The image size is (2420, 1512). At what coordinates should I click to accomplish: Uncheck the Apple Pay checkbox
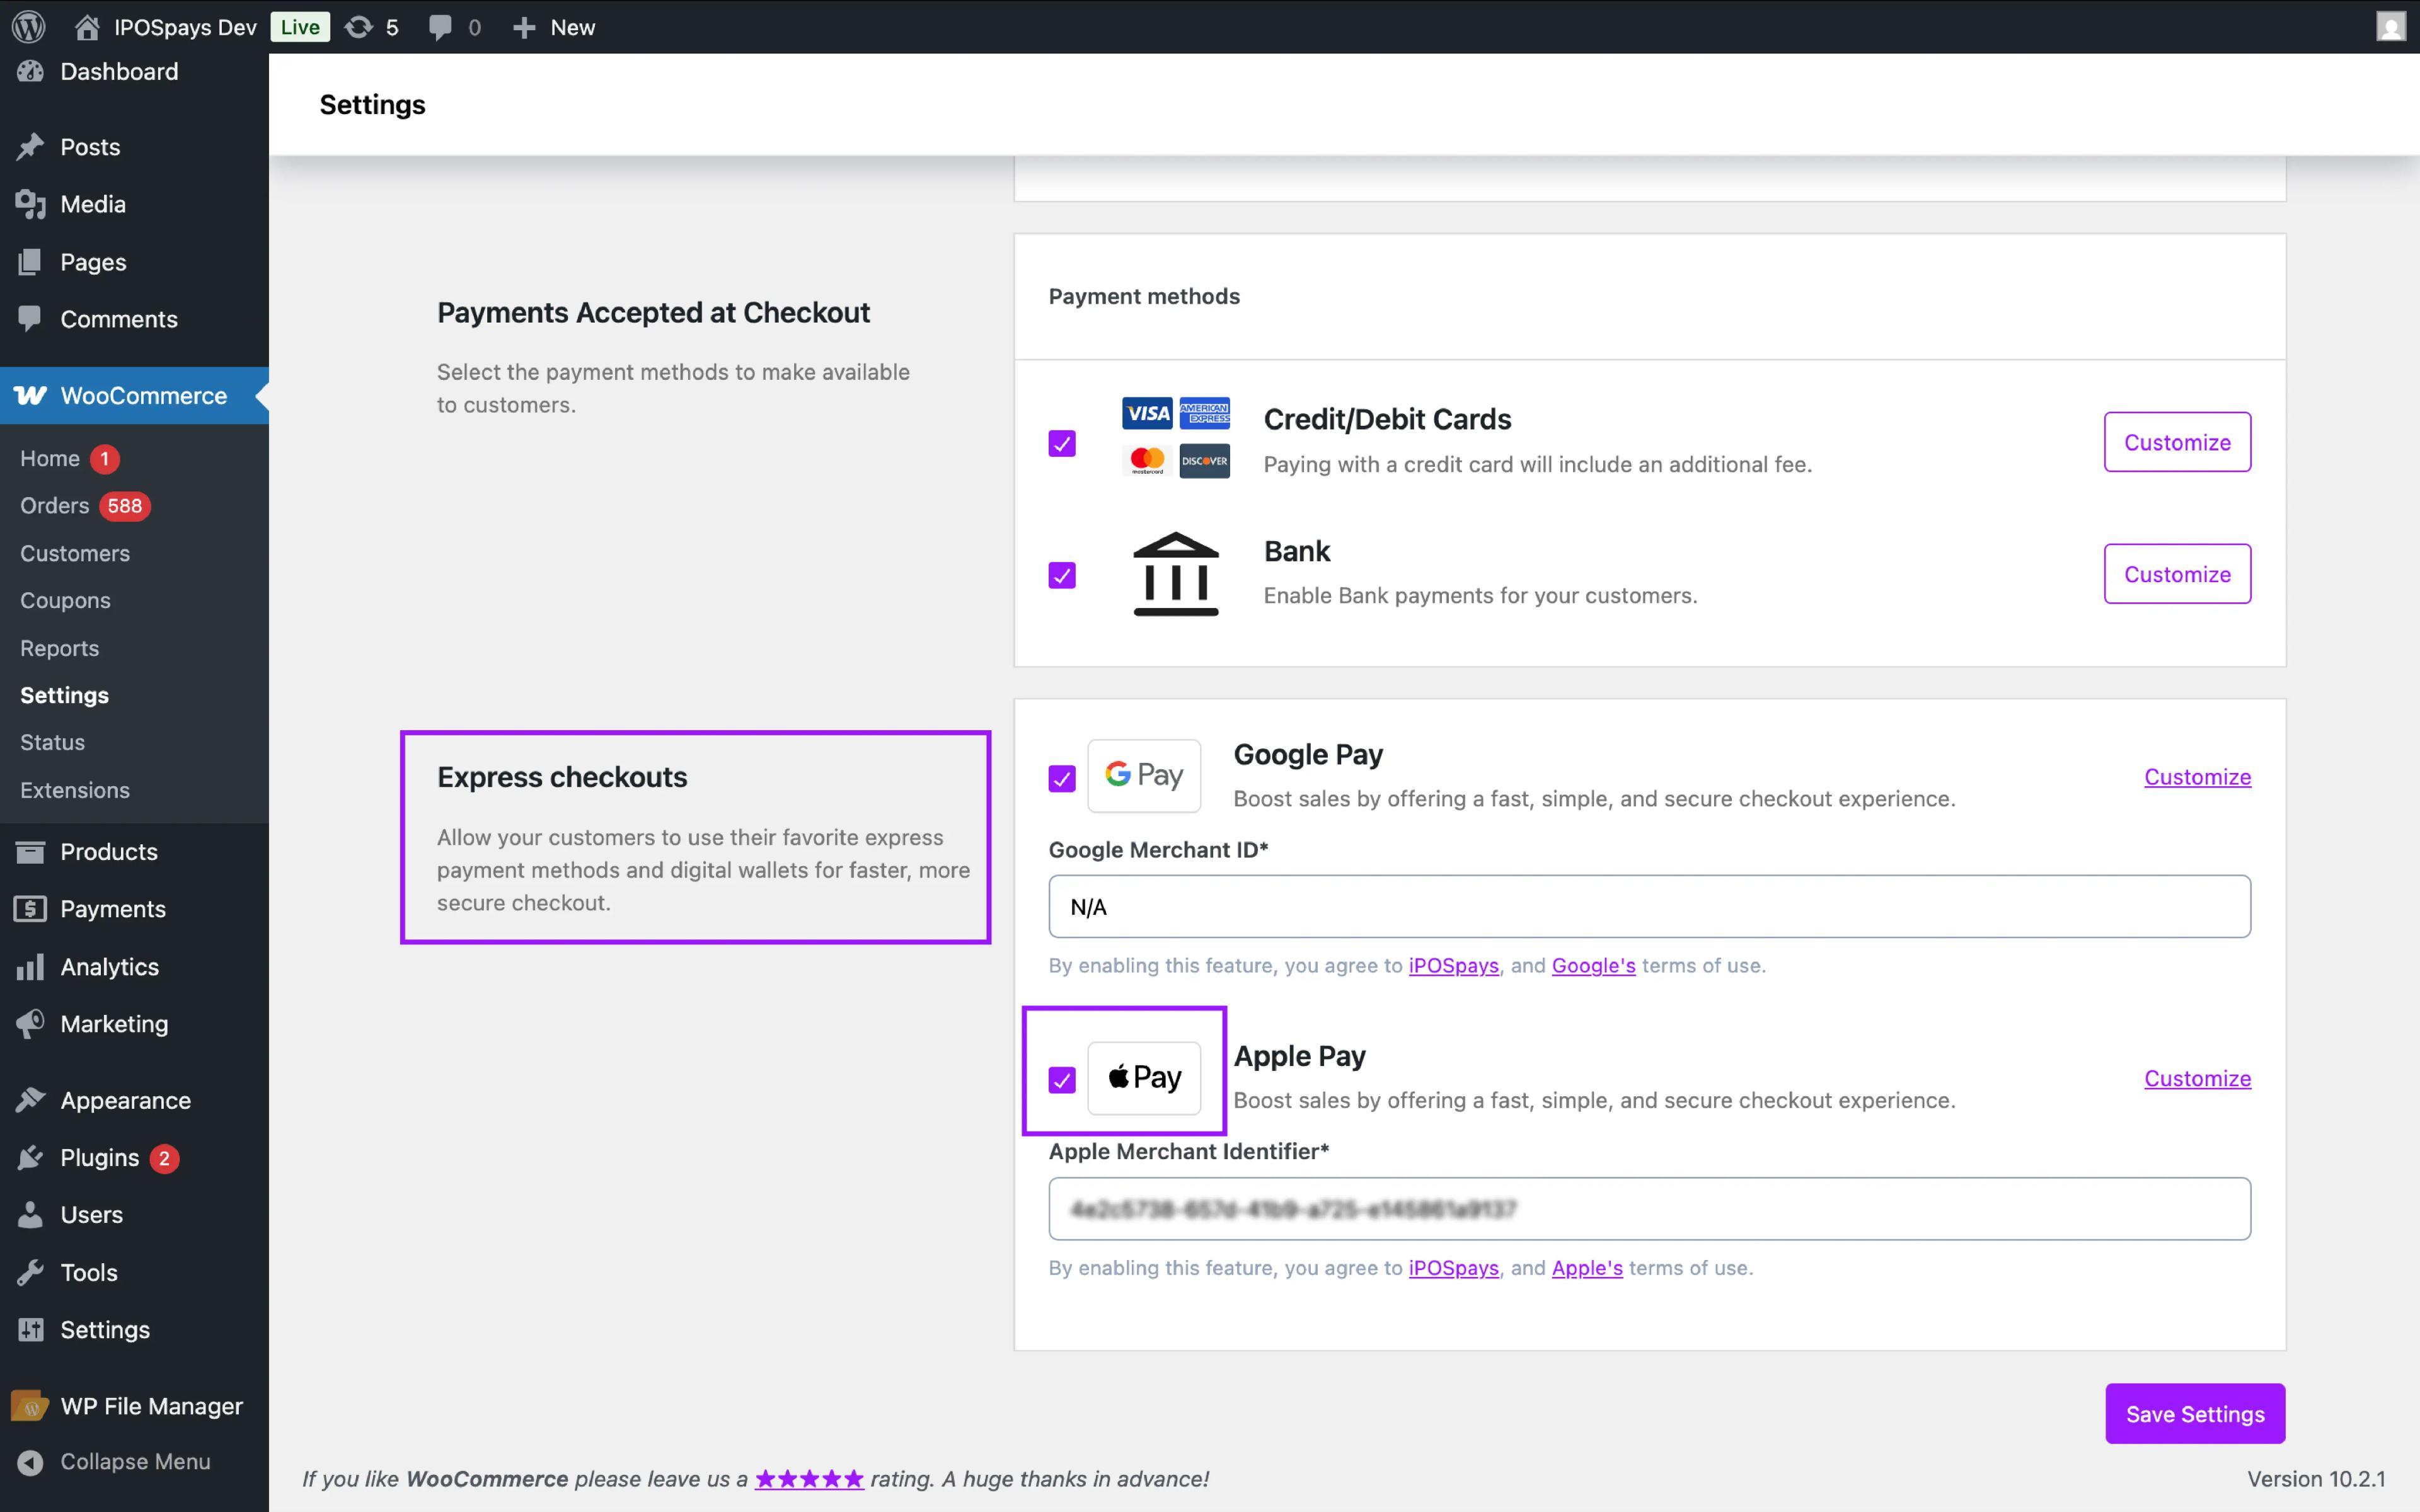pos(1061,1080)
